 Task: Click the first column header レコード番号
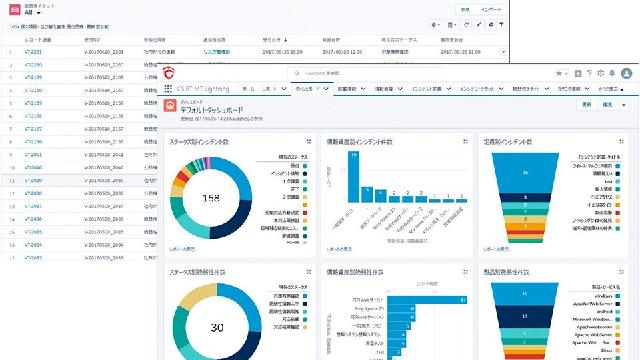38,40
